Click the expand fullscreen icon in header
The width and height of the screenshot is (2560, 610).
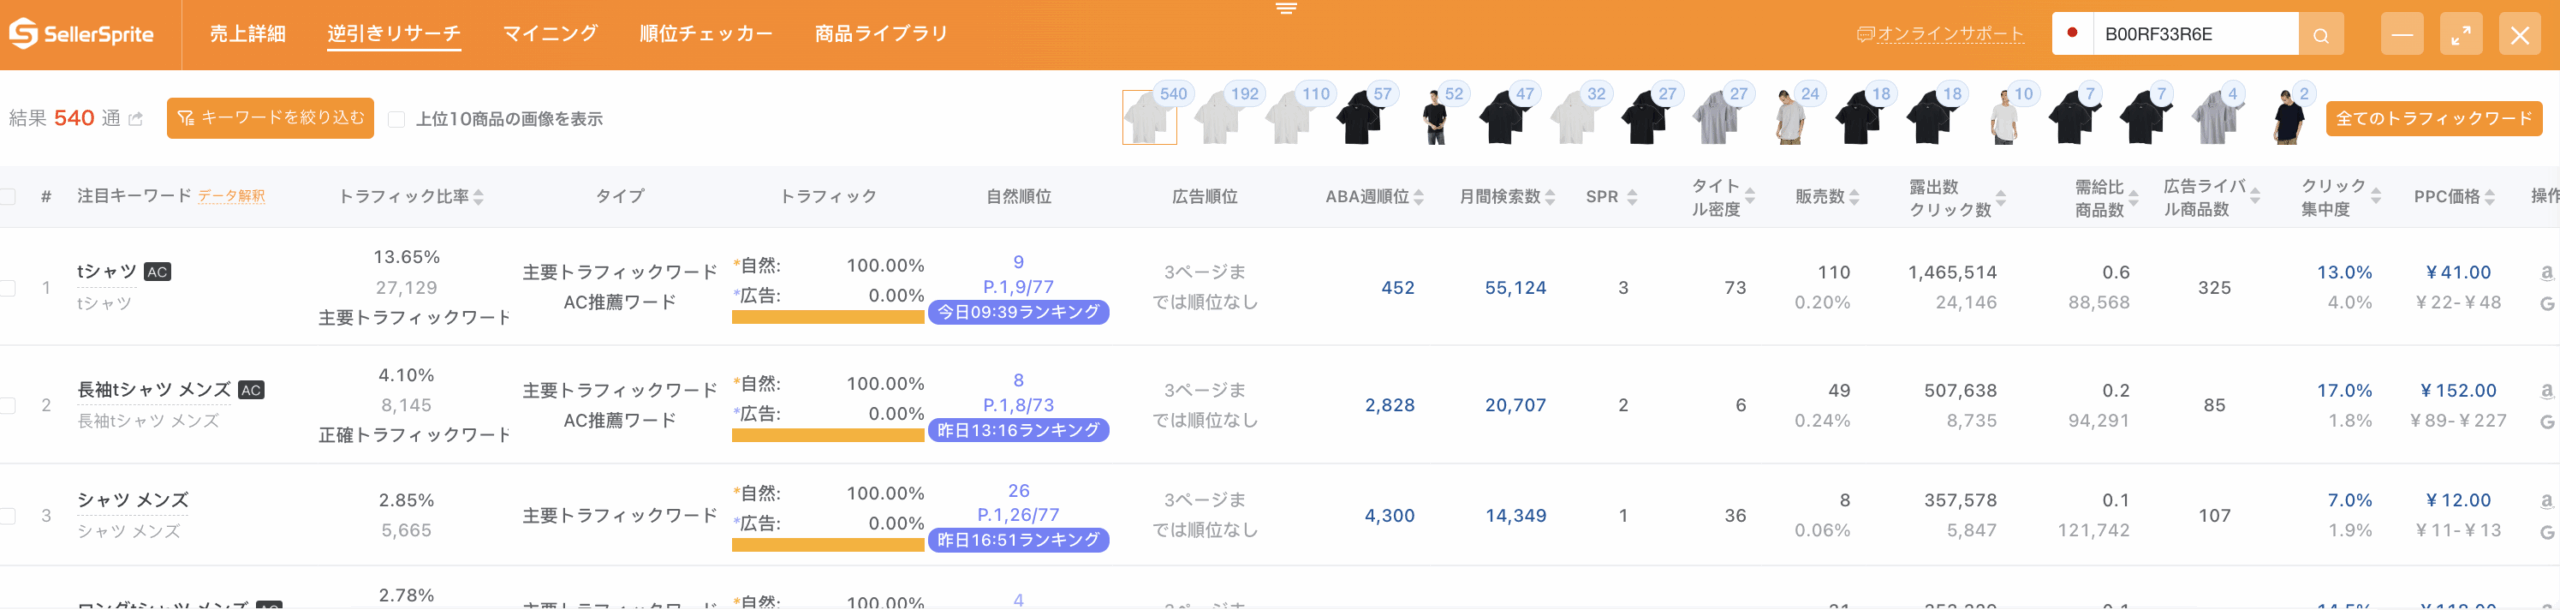coord(2461,34)
